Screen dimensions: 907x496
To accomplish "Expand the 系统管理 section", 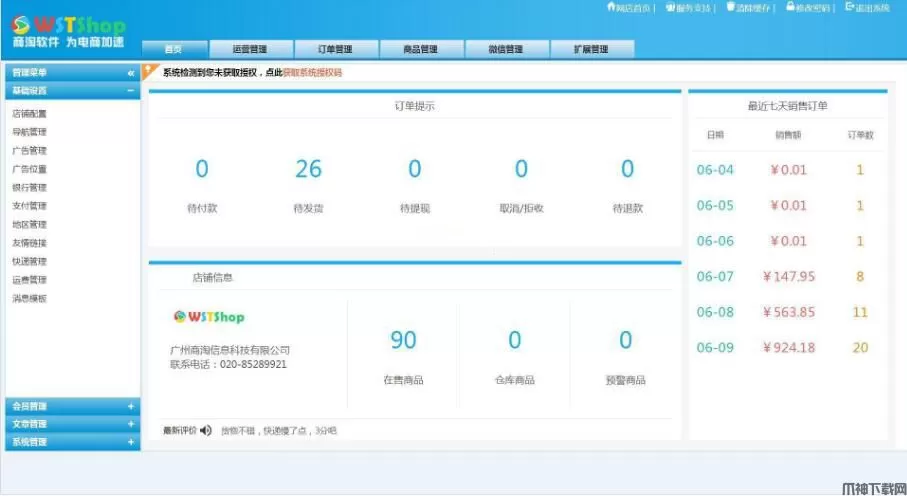I will point(130,442).
